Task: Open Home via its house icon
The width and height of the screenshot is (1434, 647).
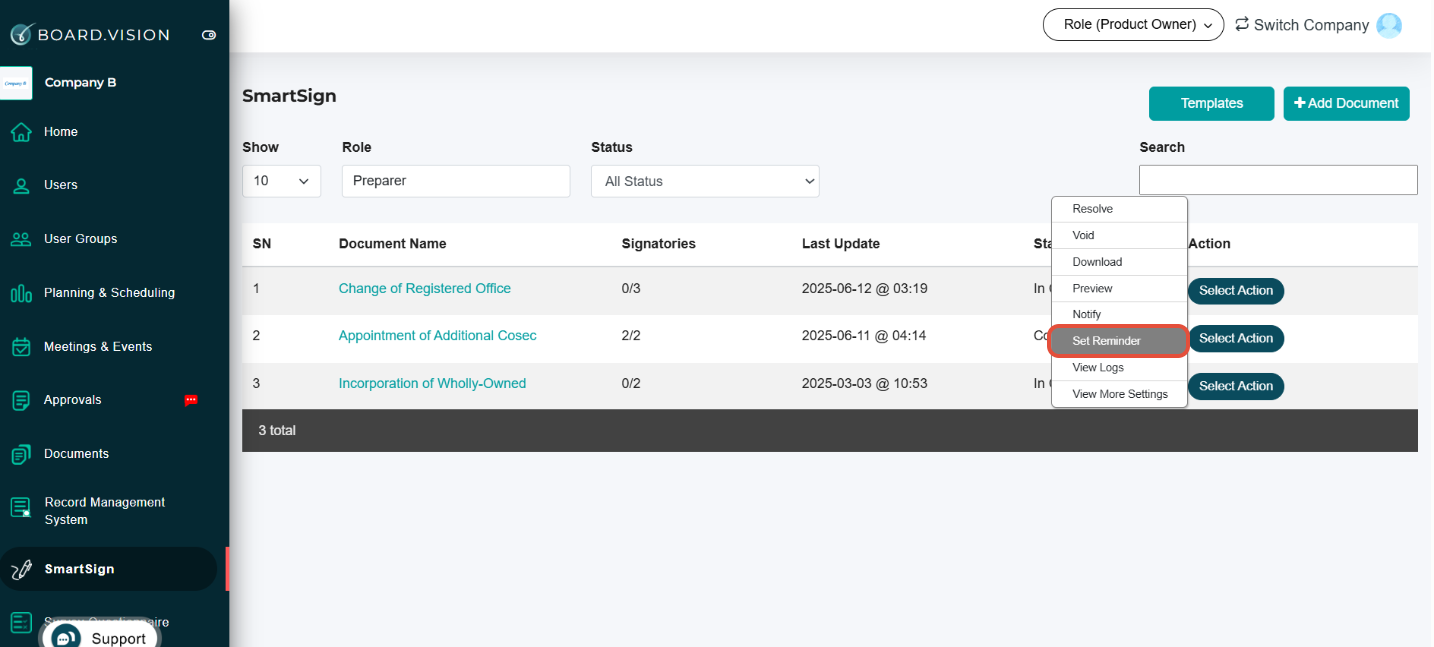Action: [x=21, y=132]
